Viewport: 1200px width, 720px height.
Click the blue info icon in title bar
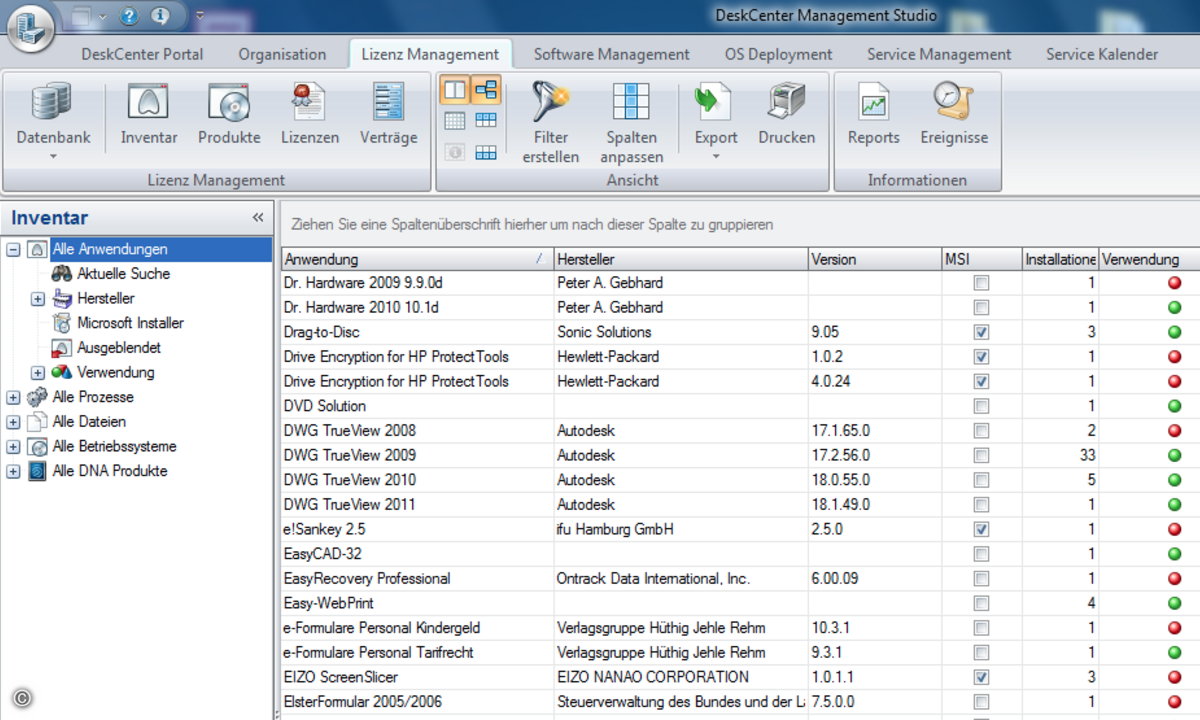160,16
